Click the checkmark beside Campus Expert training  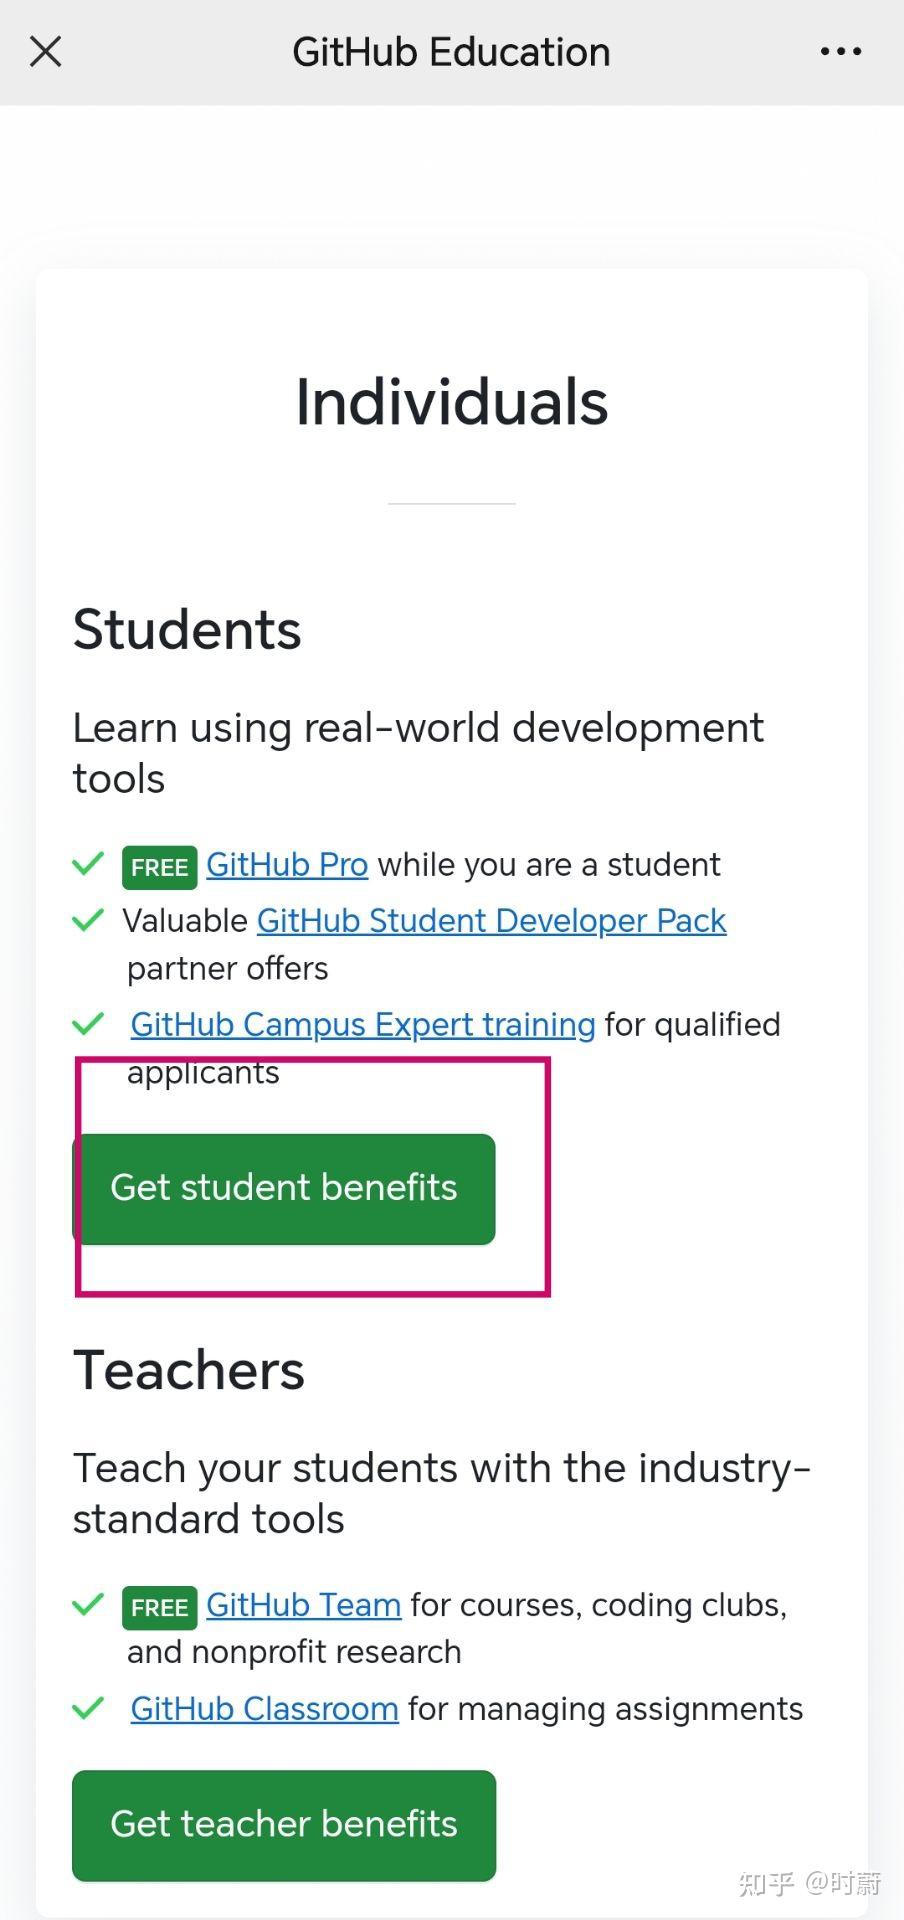[x=88, y=1023]
